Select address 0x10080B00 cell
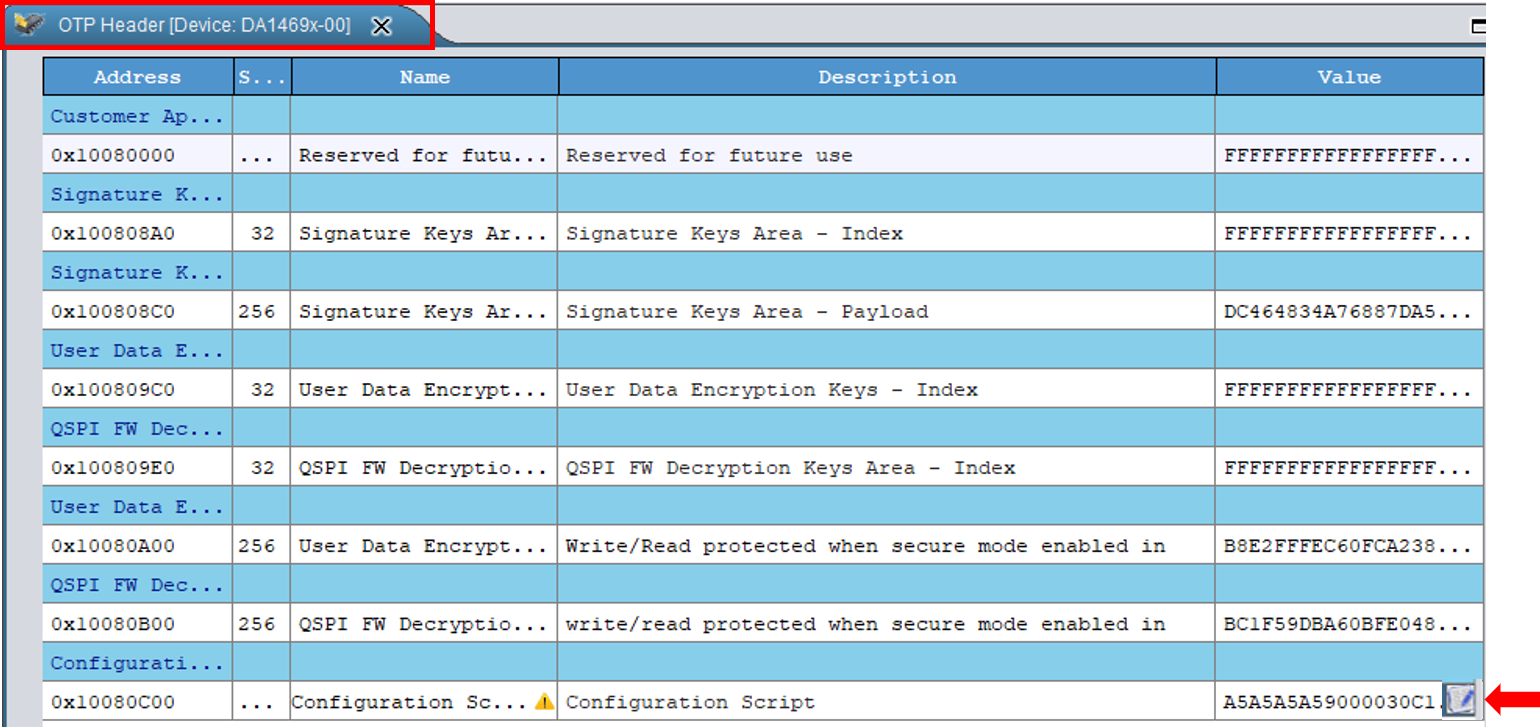The height and width of the screenshot is (727, 1540). (x=138, y=623)
